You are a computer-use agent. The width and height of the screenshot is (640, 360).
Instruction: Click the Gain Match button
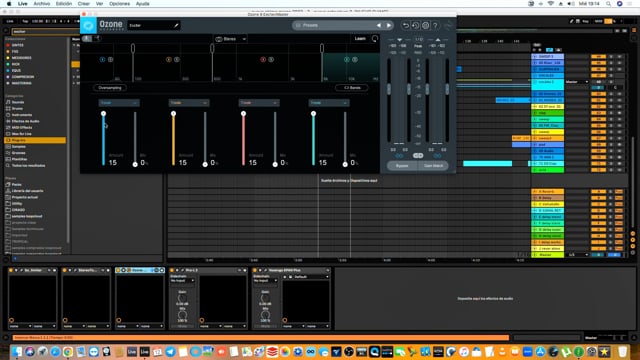tap(433, 166)
